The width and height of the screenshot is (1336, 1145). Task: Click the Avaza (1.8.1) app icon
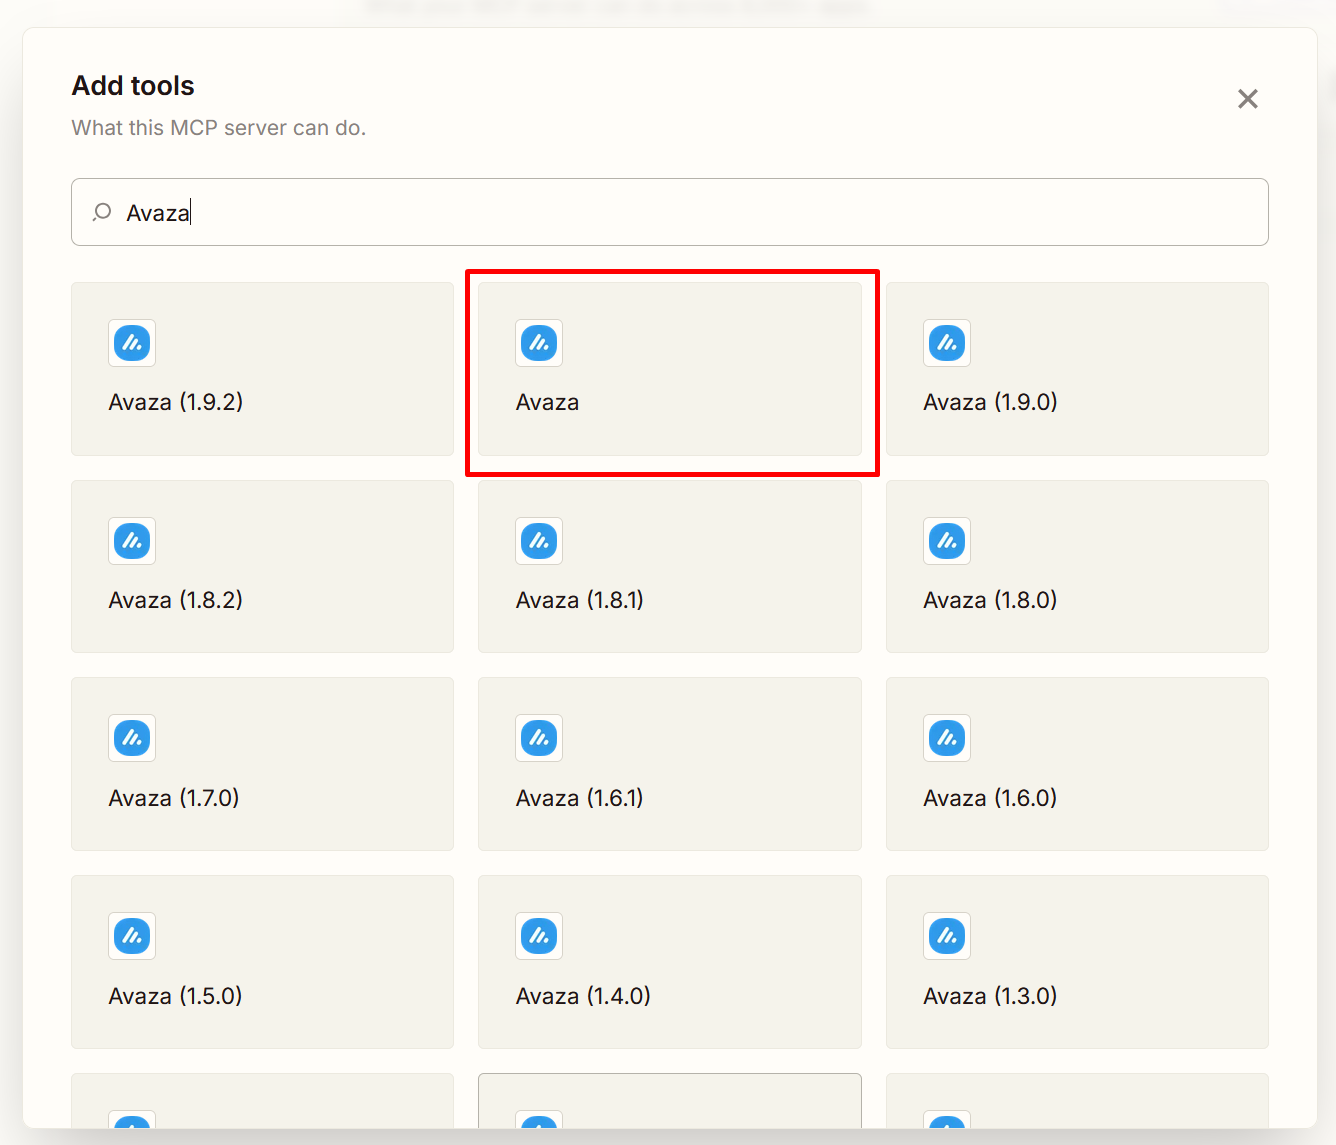pos(539,541)
